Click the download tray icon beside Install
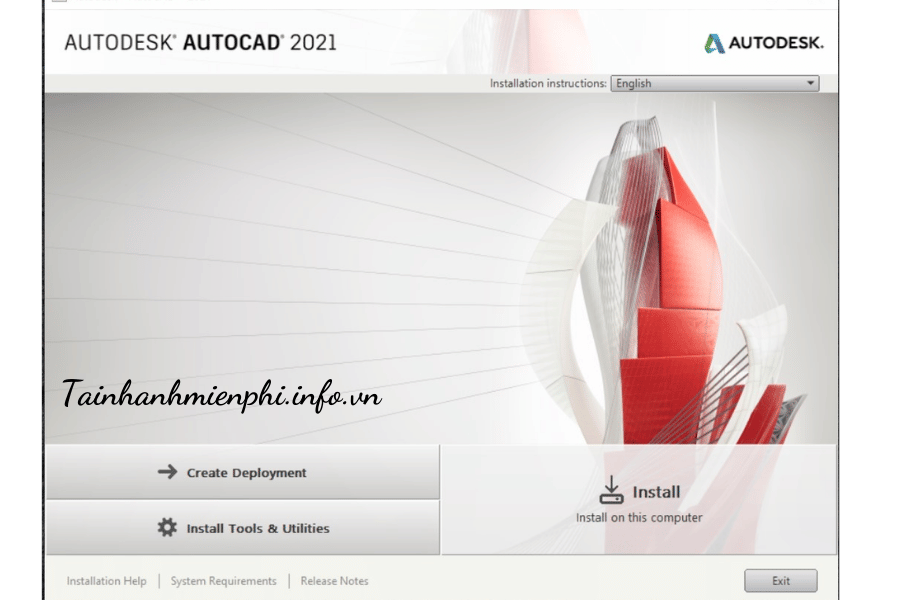 [x=611, y=490]
